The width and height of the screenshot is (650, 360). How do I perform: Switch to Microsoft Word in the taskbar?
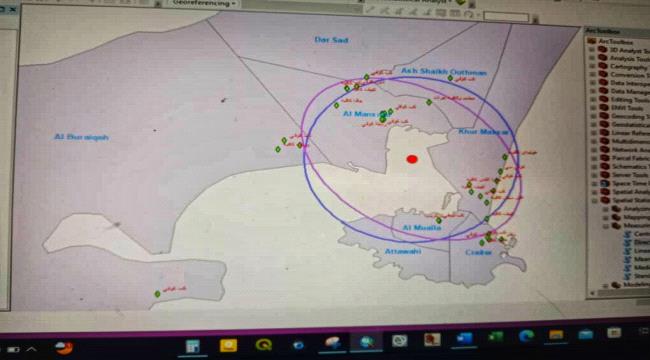pos(464,339)
